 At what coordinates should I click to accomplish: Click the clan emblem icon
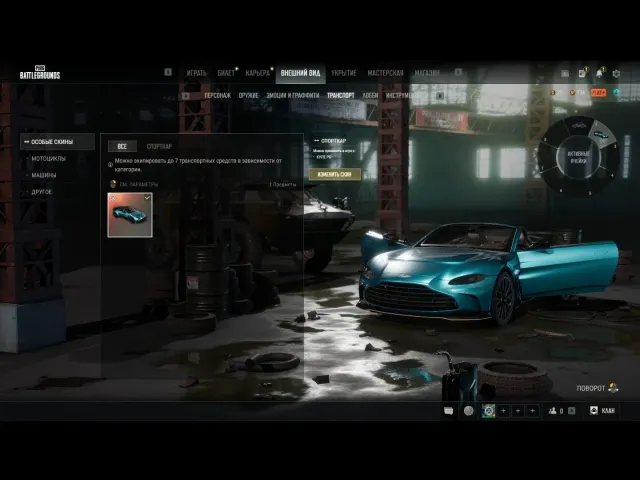[594, 411]
